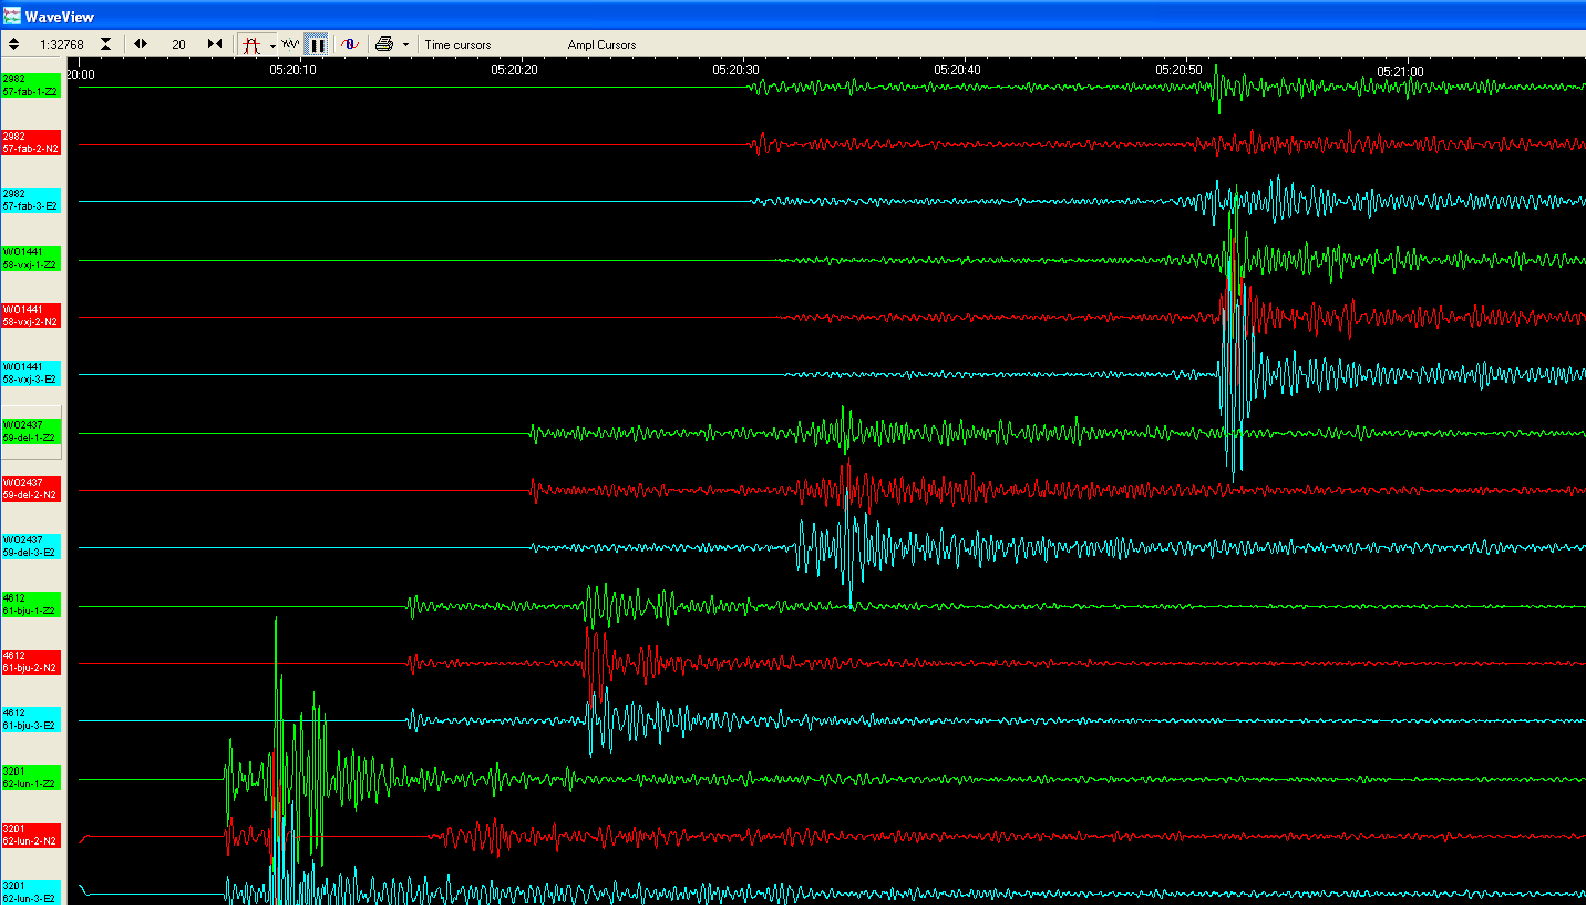Click the time scale value 20
The image size is (1586, 905).
point(179,45)
